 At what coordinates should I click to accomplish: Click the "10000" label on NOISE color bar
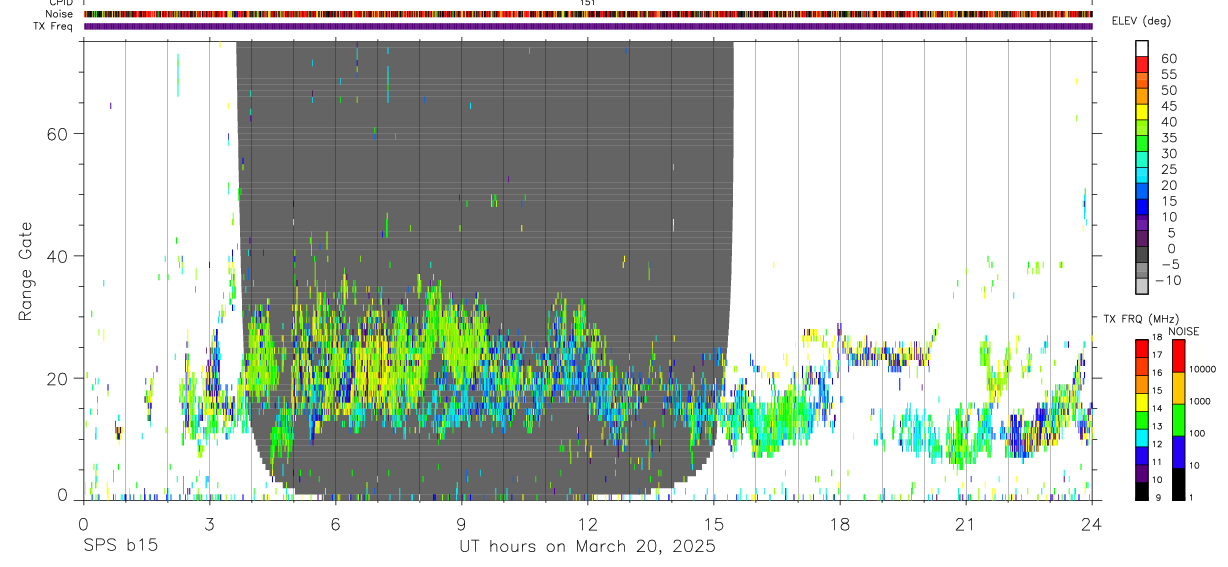[x=1202, y=369]
